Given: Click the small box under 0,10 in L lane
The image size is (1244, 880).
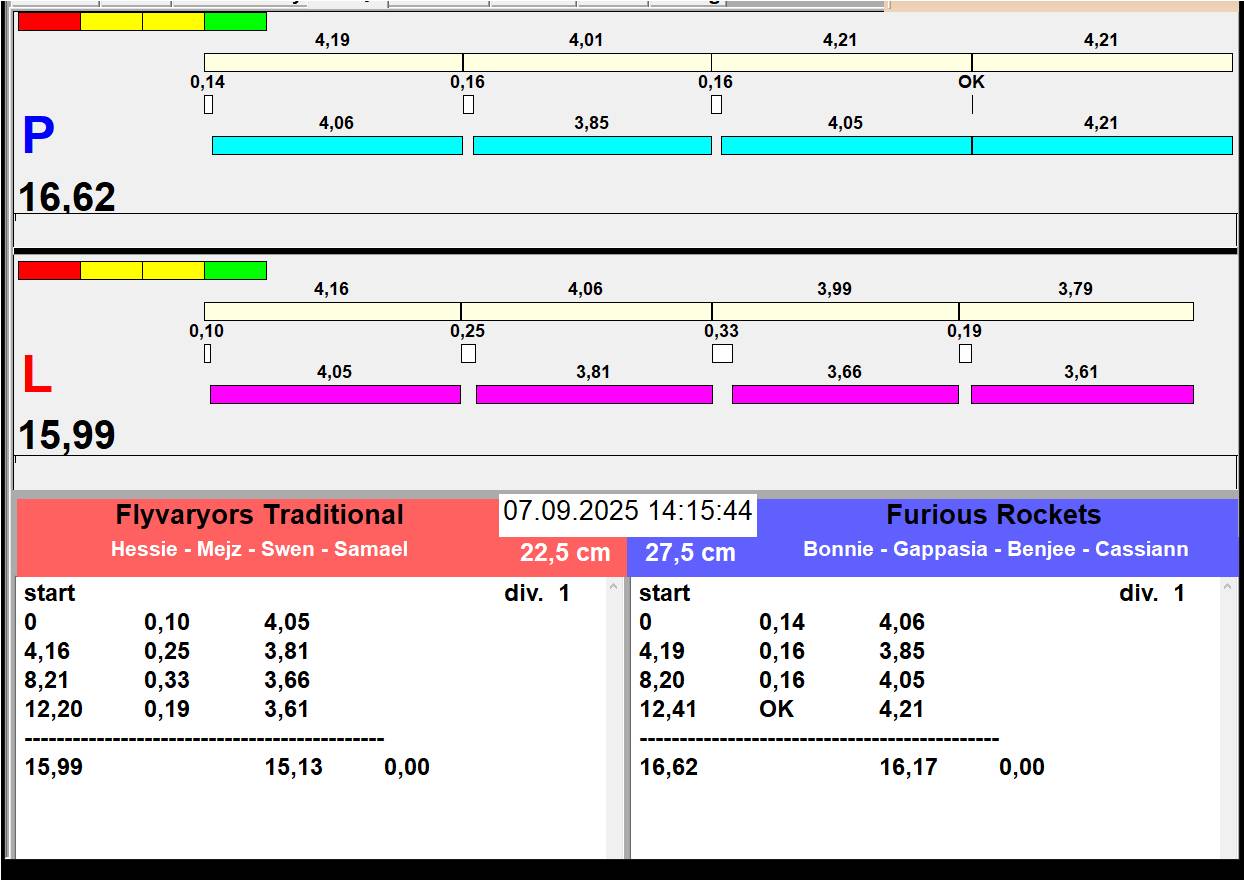Looking at the screenshot, I should click(207, 353).
